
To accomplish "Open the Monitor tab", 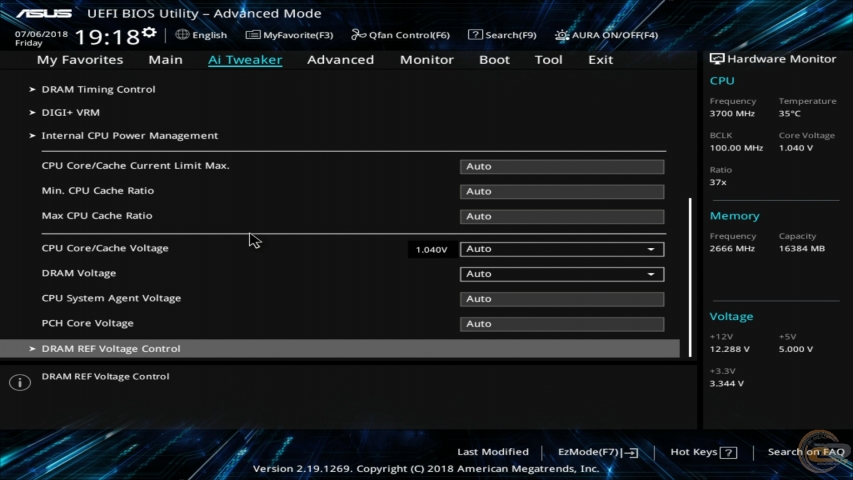I will pos(426,59).
